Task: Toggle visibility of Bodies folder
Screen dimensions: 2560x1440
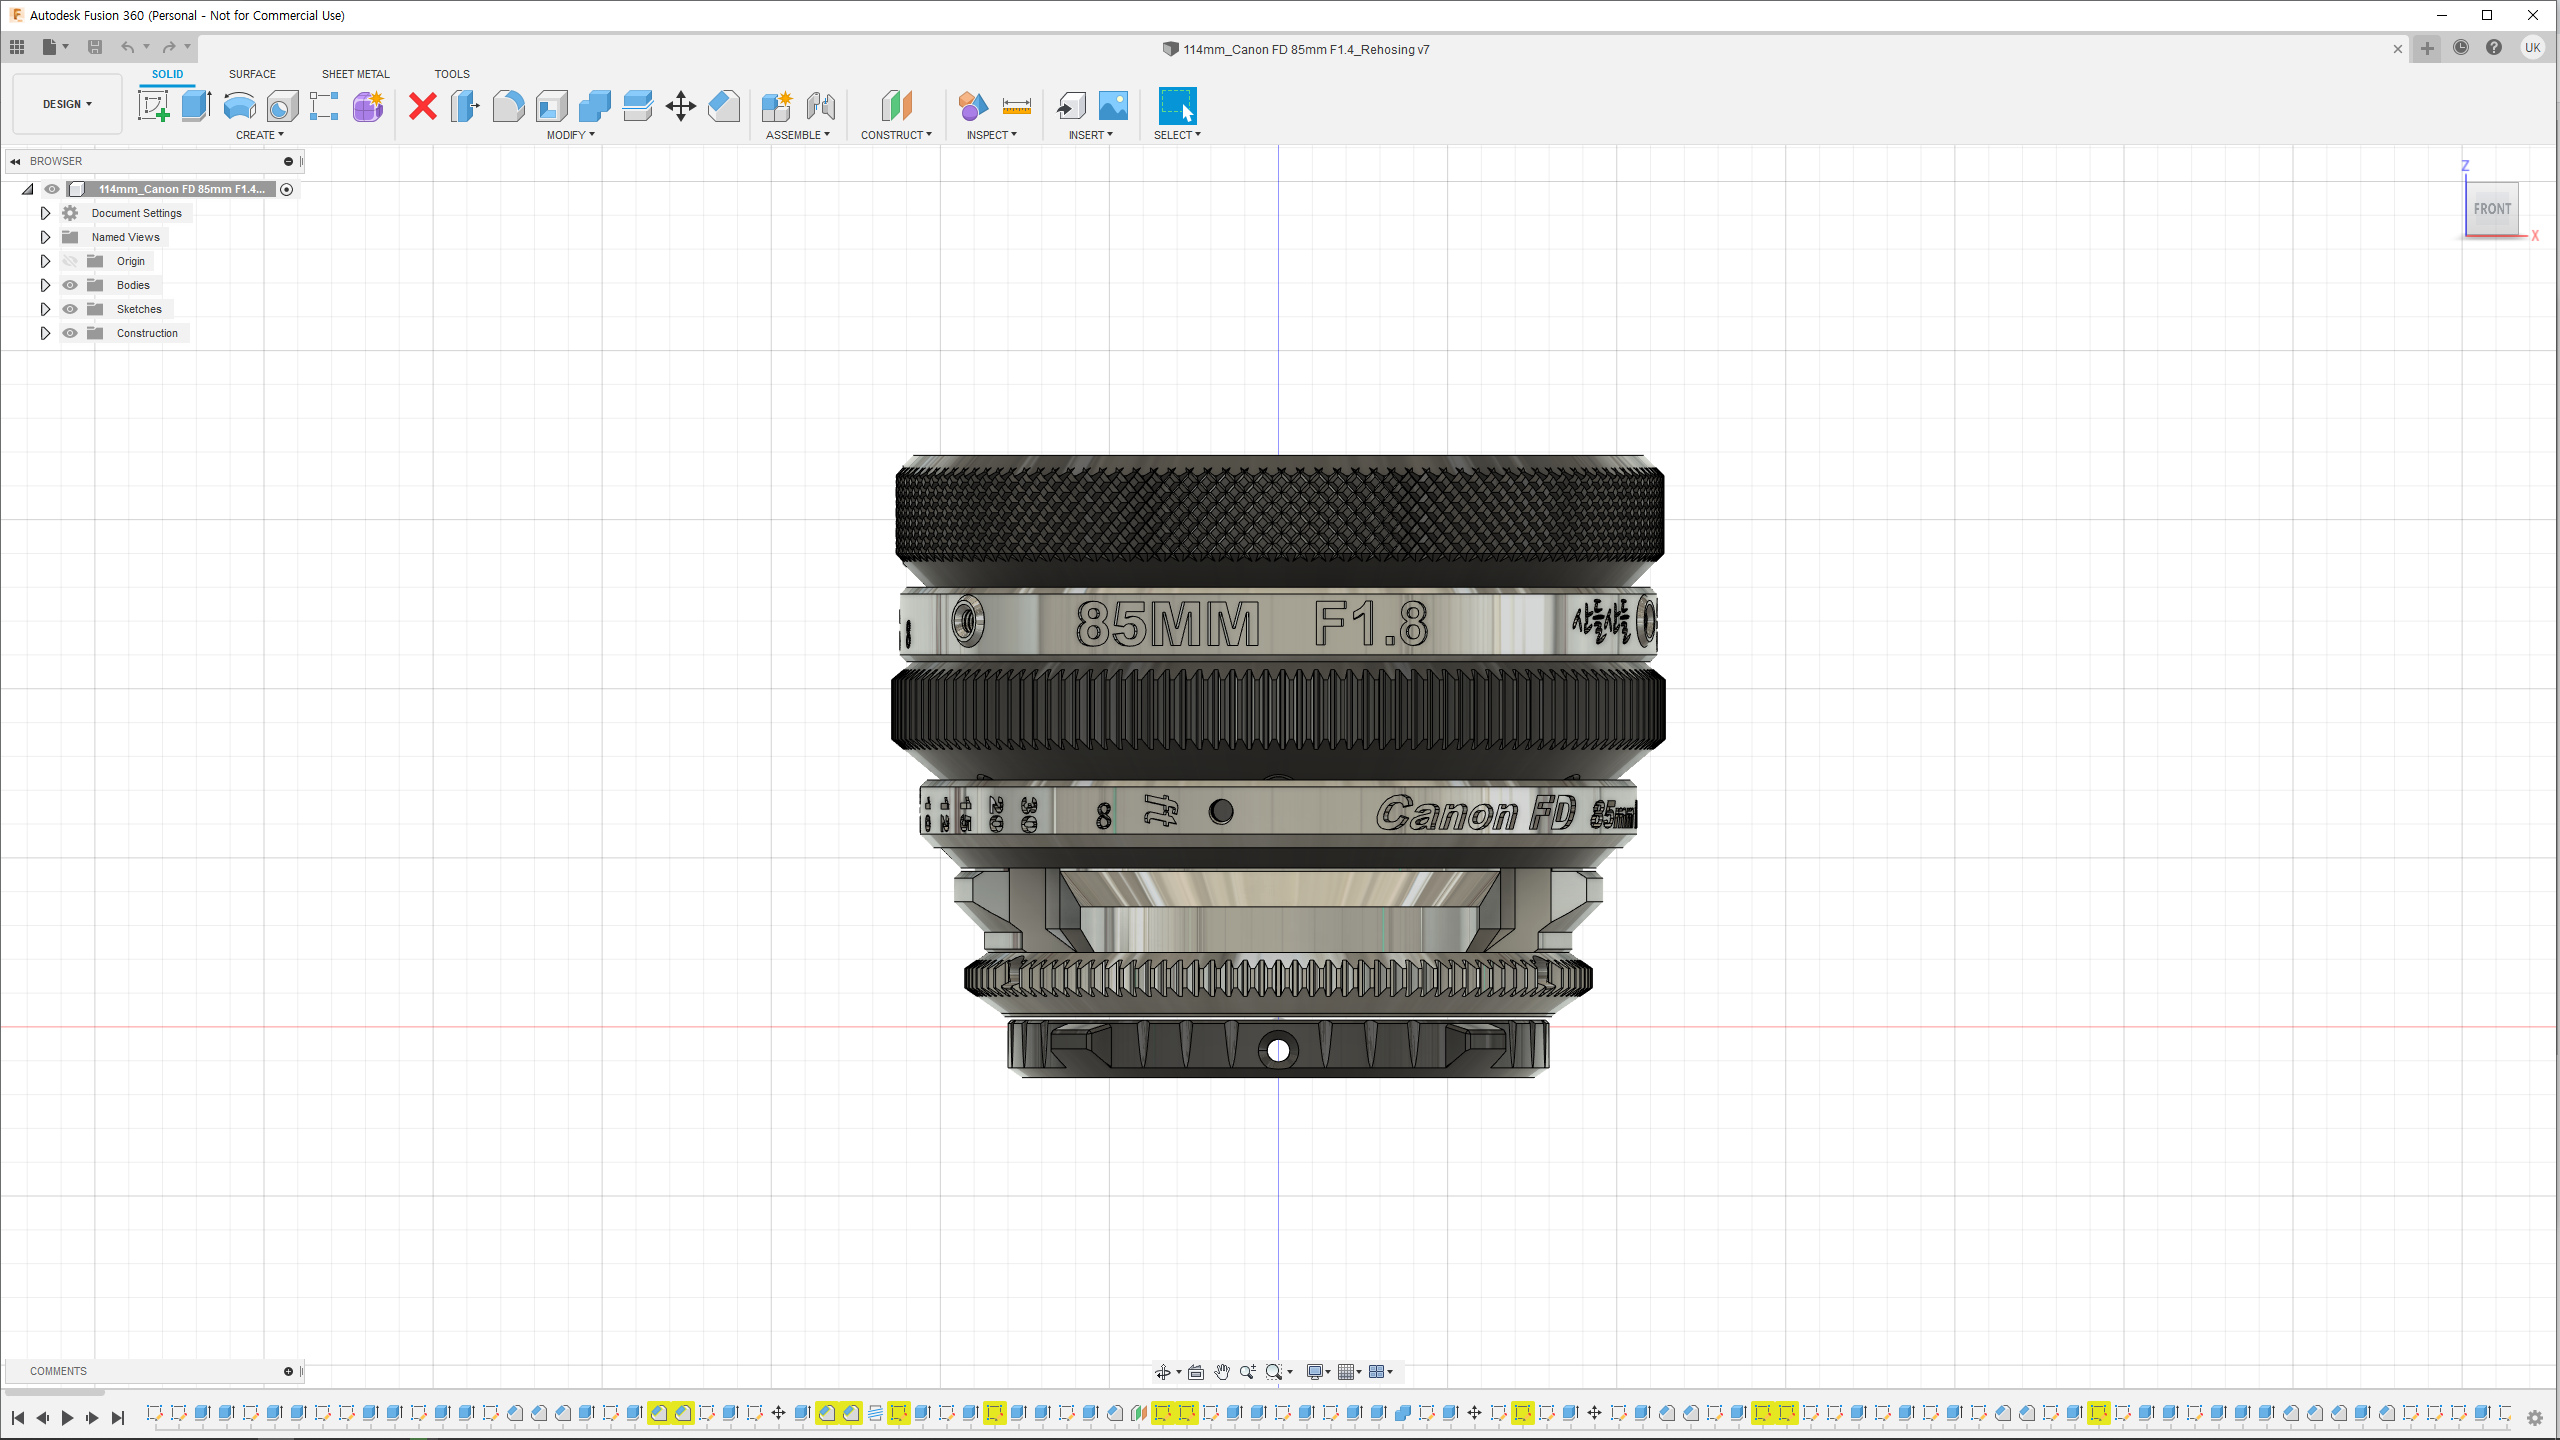Action: coord(70,285)
